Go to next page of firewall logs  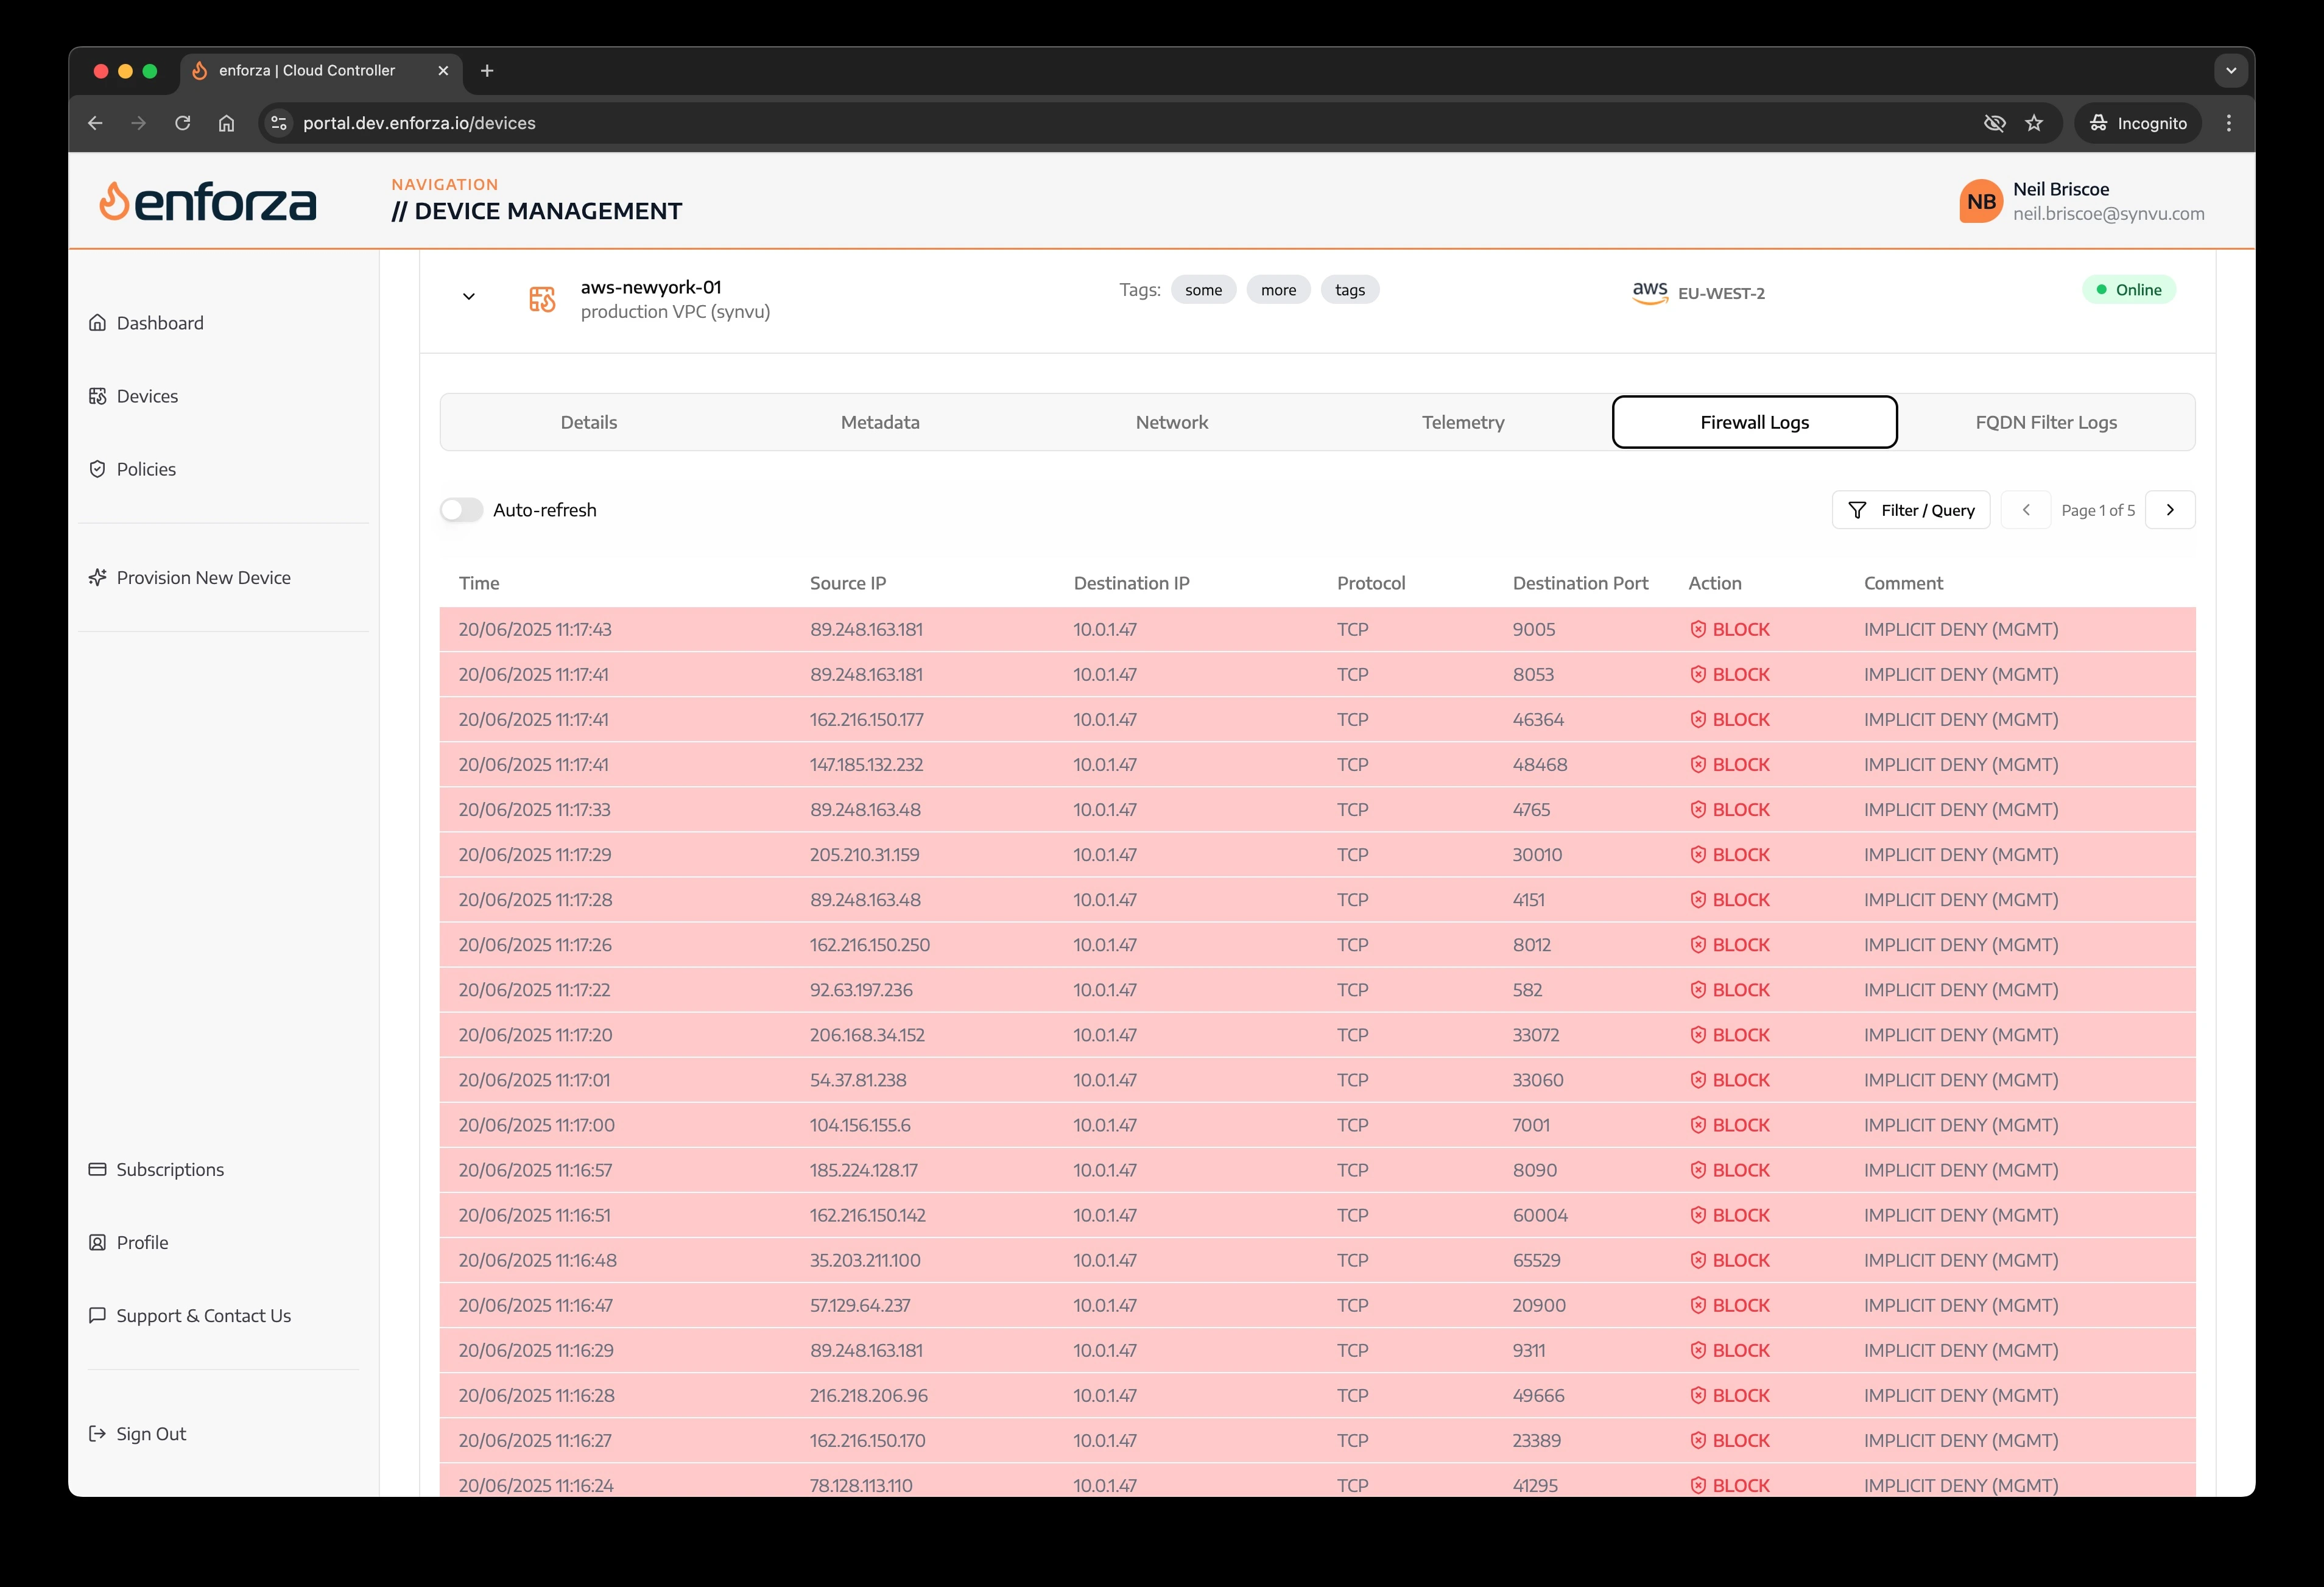coord(2170,509)
